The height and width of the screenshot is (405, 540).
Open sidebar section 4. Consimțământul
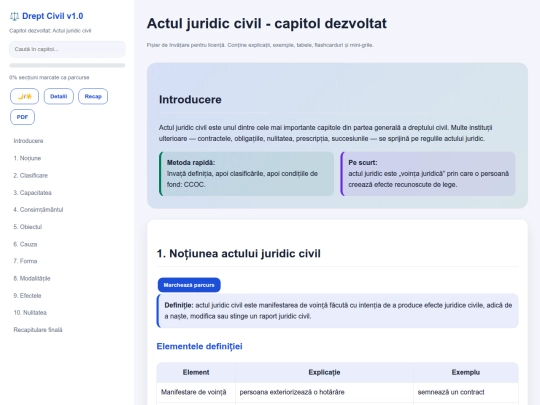pyautogui.click(x=38, y=209)
